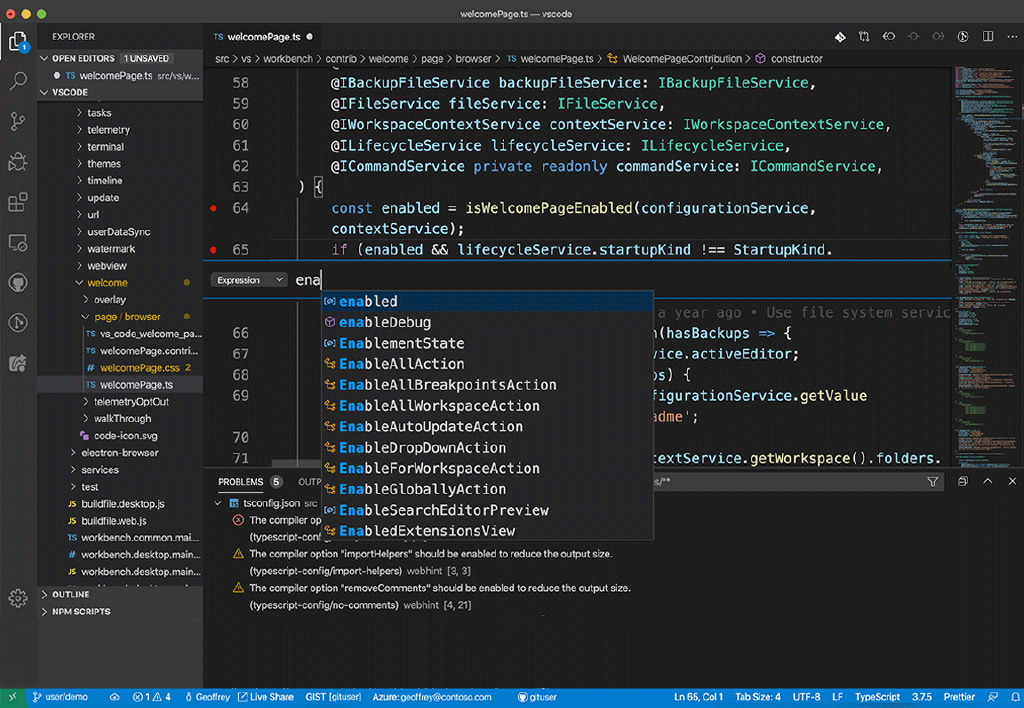Open the Explorer view in activity bar
The height and width of the screenshot is (708, 1024).
tap(18, 42)
